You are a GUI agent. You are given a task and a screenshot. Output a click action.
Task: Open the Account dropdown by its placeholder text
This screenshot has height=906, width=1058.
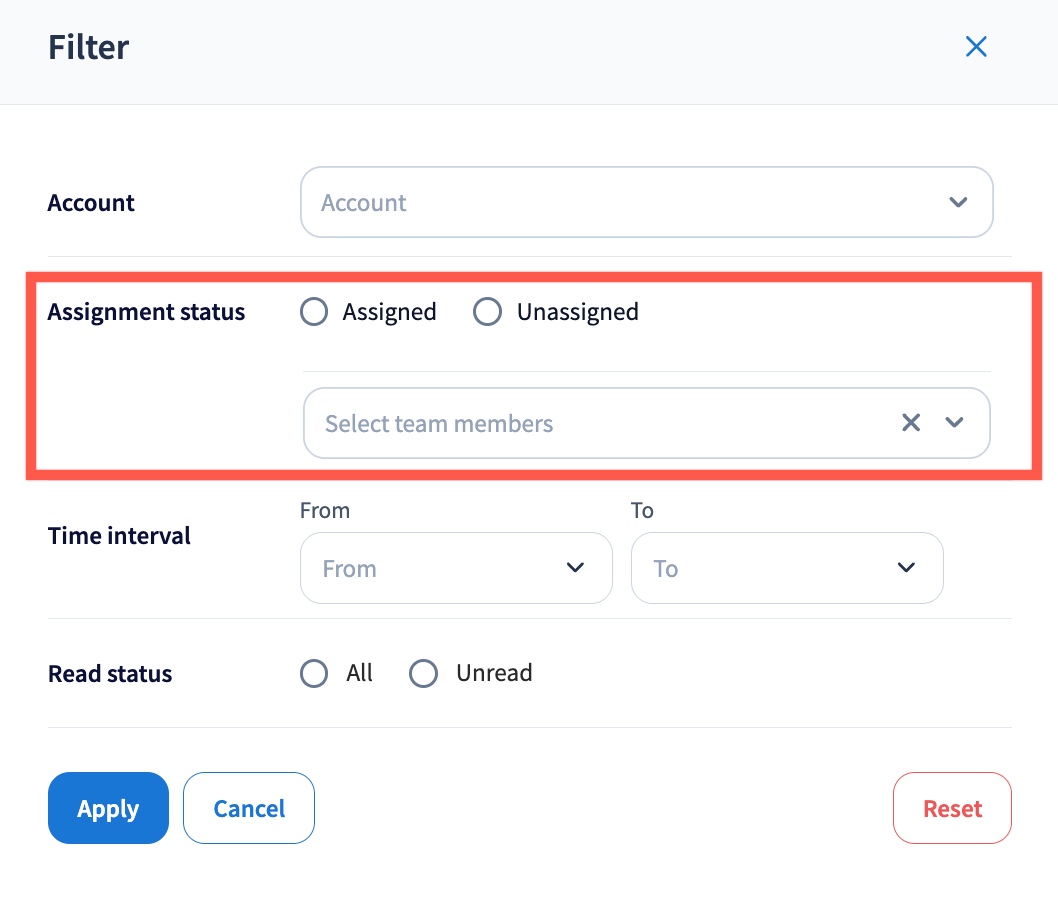click(364, 203)
